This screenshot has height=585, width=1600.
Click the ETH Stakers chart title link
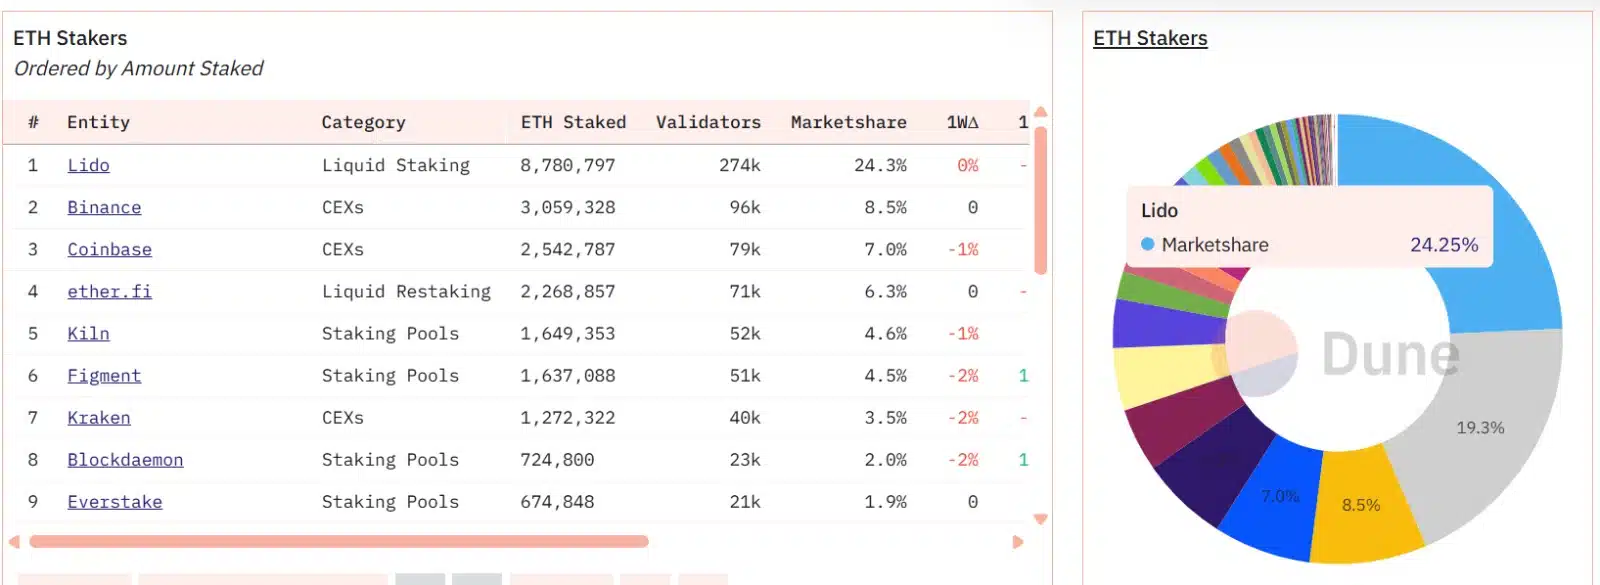(x=1150, y=38)
